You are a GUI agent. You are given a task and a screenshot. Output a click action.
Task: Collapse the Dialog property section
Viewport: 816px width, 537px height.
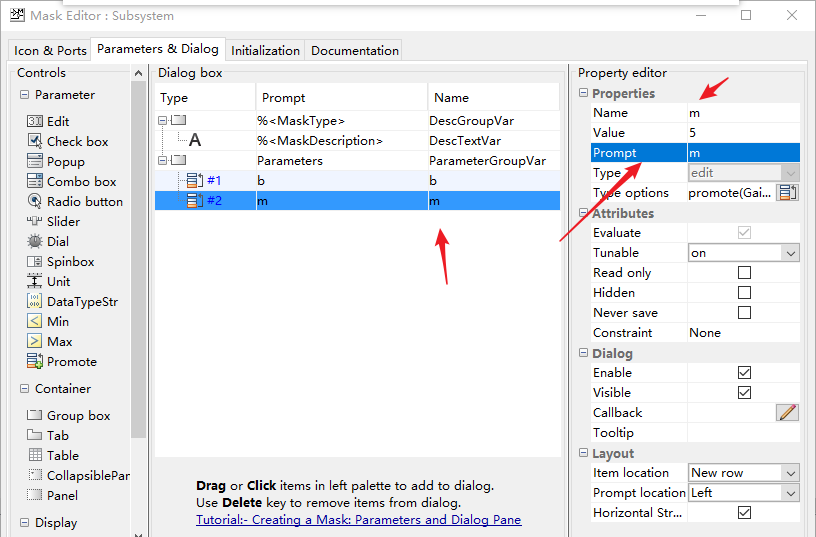[583, 353]
